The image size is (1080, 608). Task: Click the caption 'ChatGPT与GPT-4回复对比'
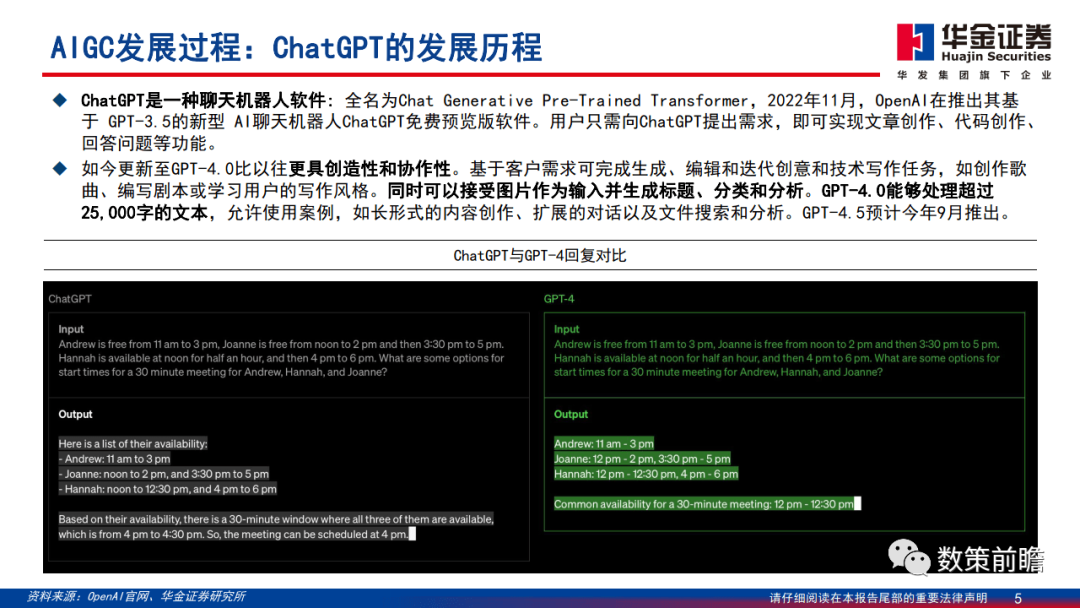tap(539, 255)
